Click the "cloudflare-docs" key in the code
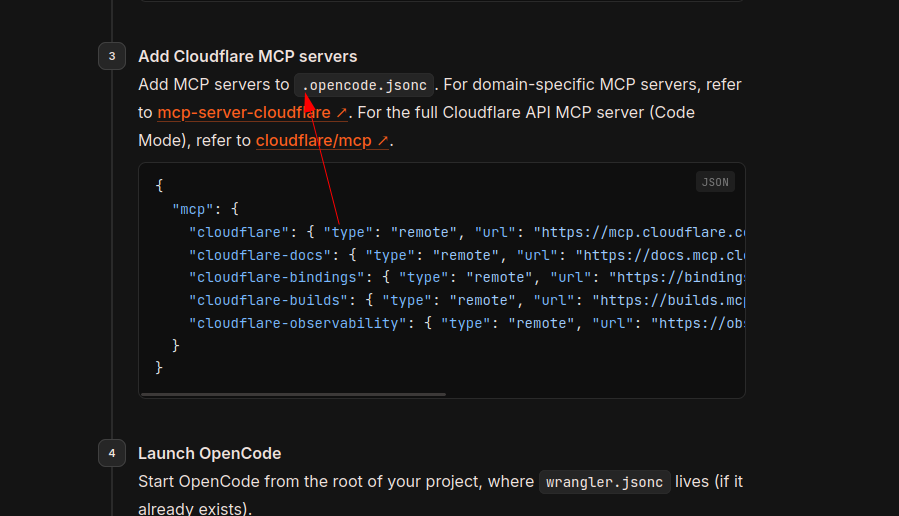899x516 pixels. click(260, 255)
